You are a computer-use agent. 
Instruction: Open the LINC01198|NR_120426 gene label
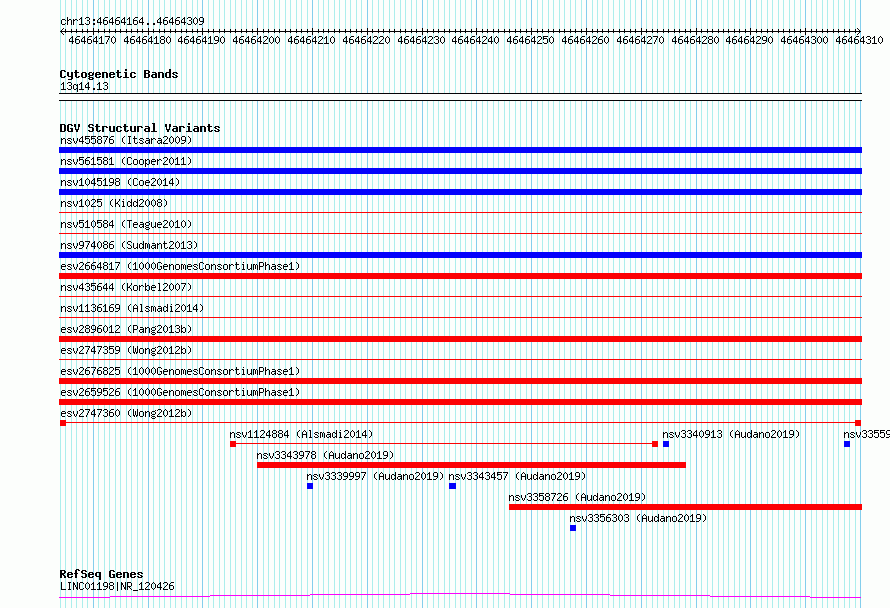(117, 586)
